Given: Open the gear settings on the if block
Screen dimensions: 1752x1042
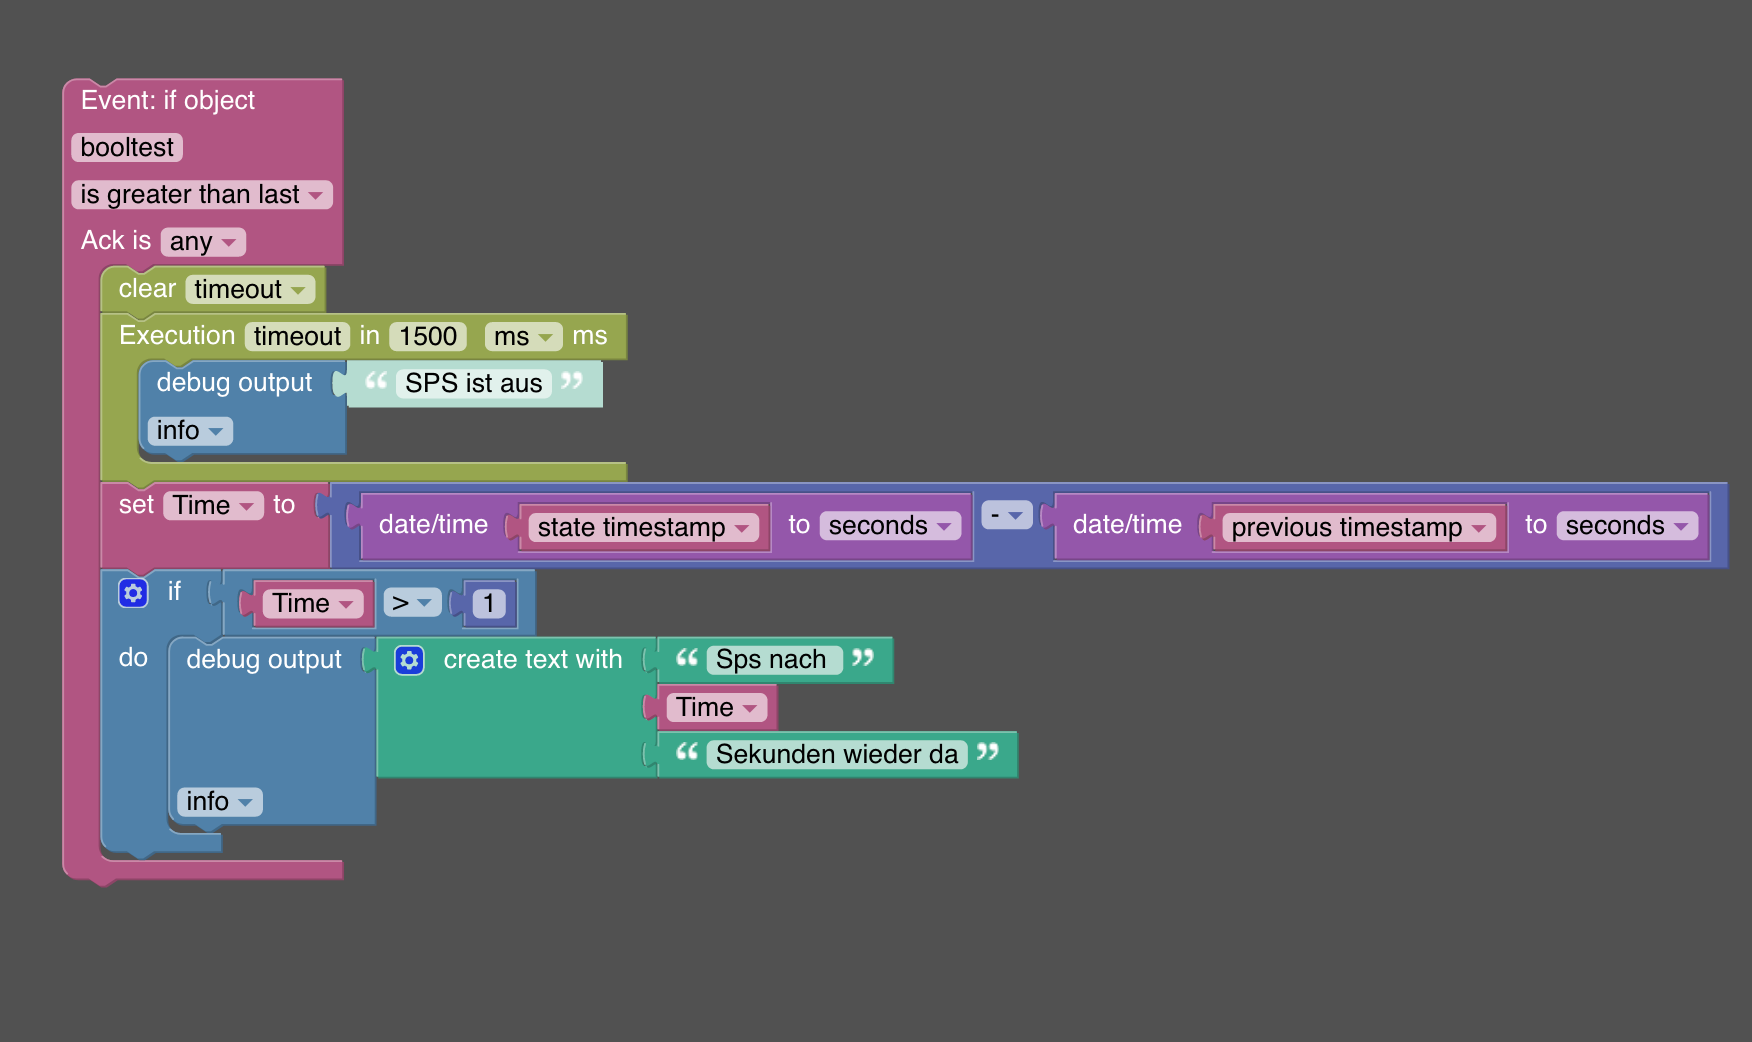Looking at the screenshot, I should [x=133, y=593].
